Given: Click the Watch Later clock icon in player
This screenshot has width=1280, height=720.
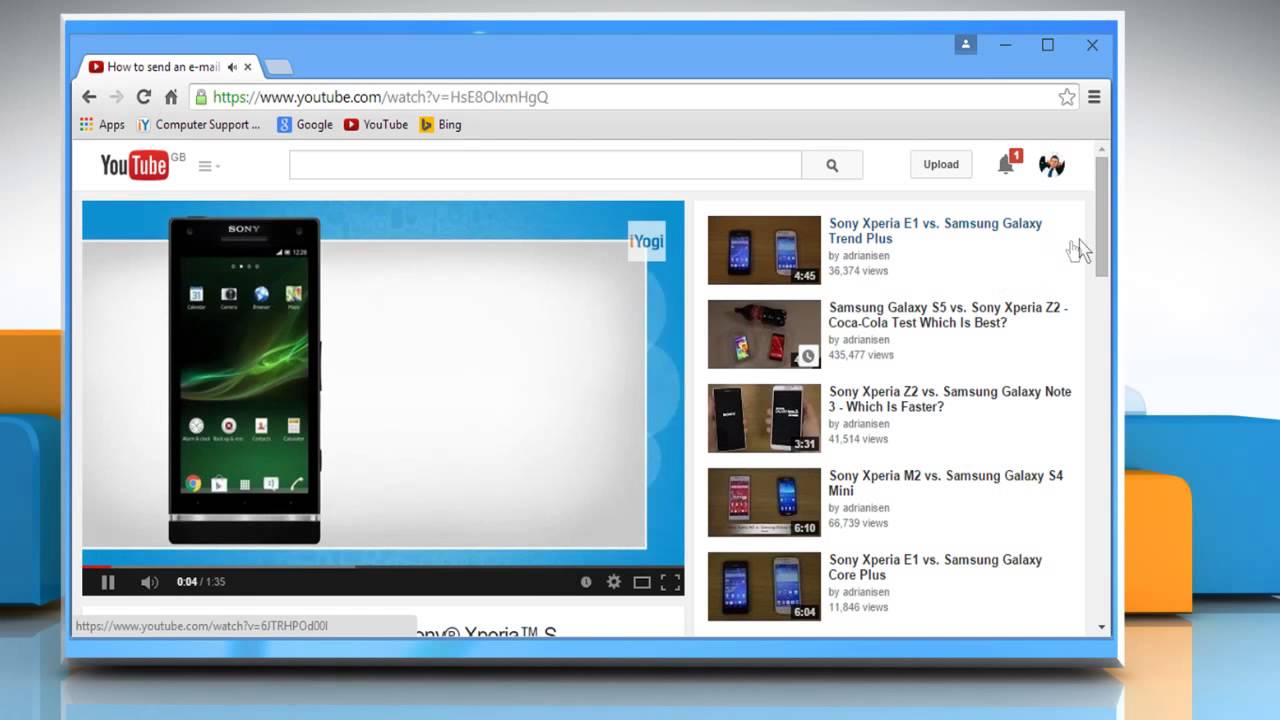Looking at the screenshot, I should [x=586, y=582].
